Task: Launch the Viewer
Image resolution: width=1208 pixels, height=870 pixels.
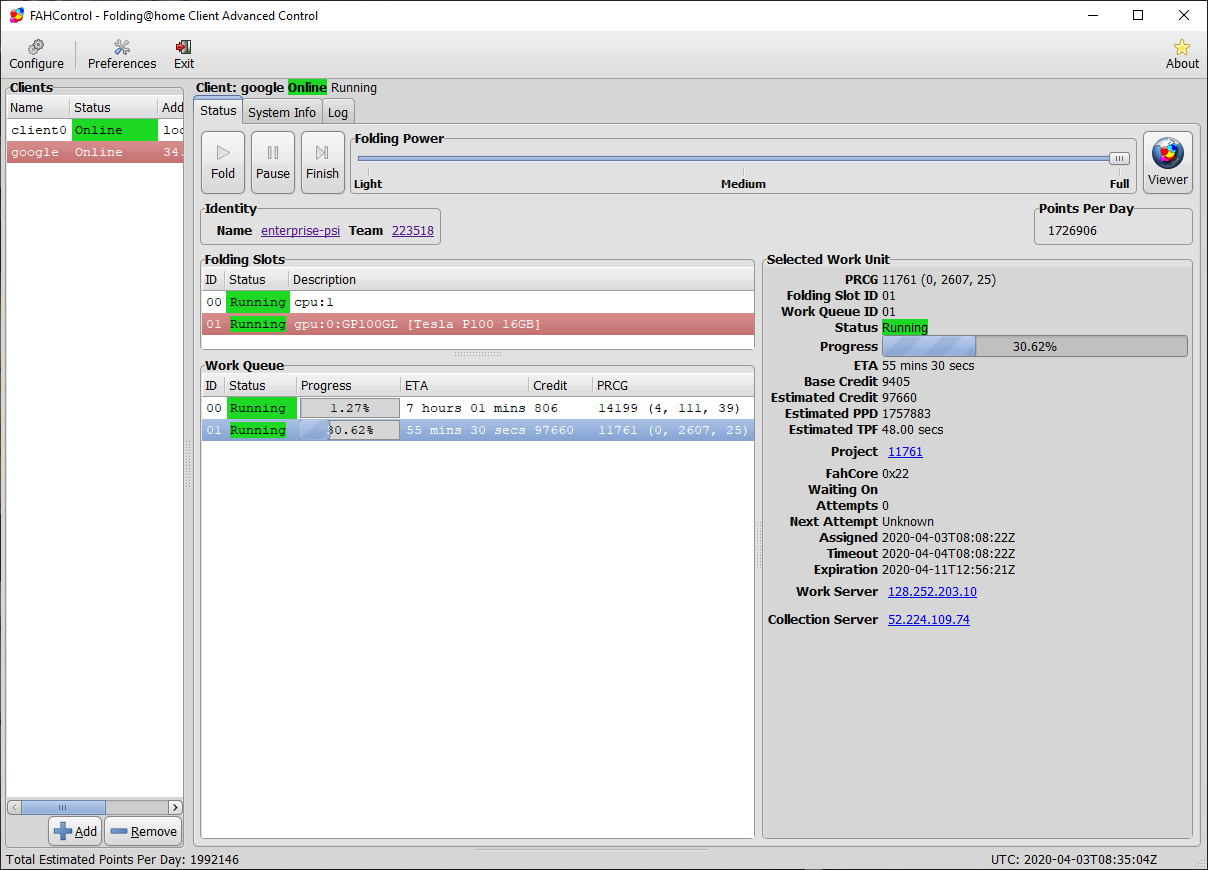Action: pos(1168,162)
